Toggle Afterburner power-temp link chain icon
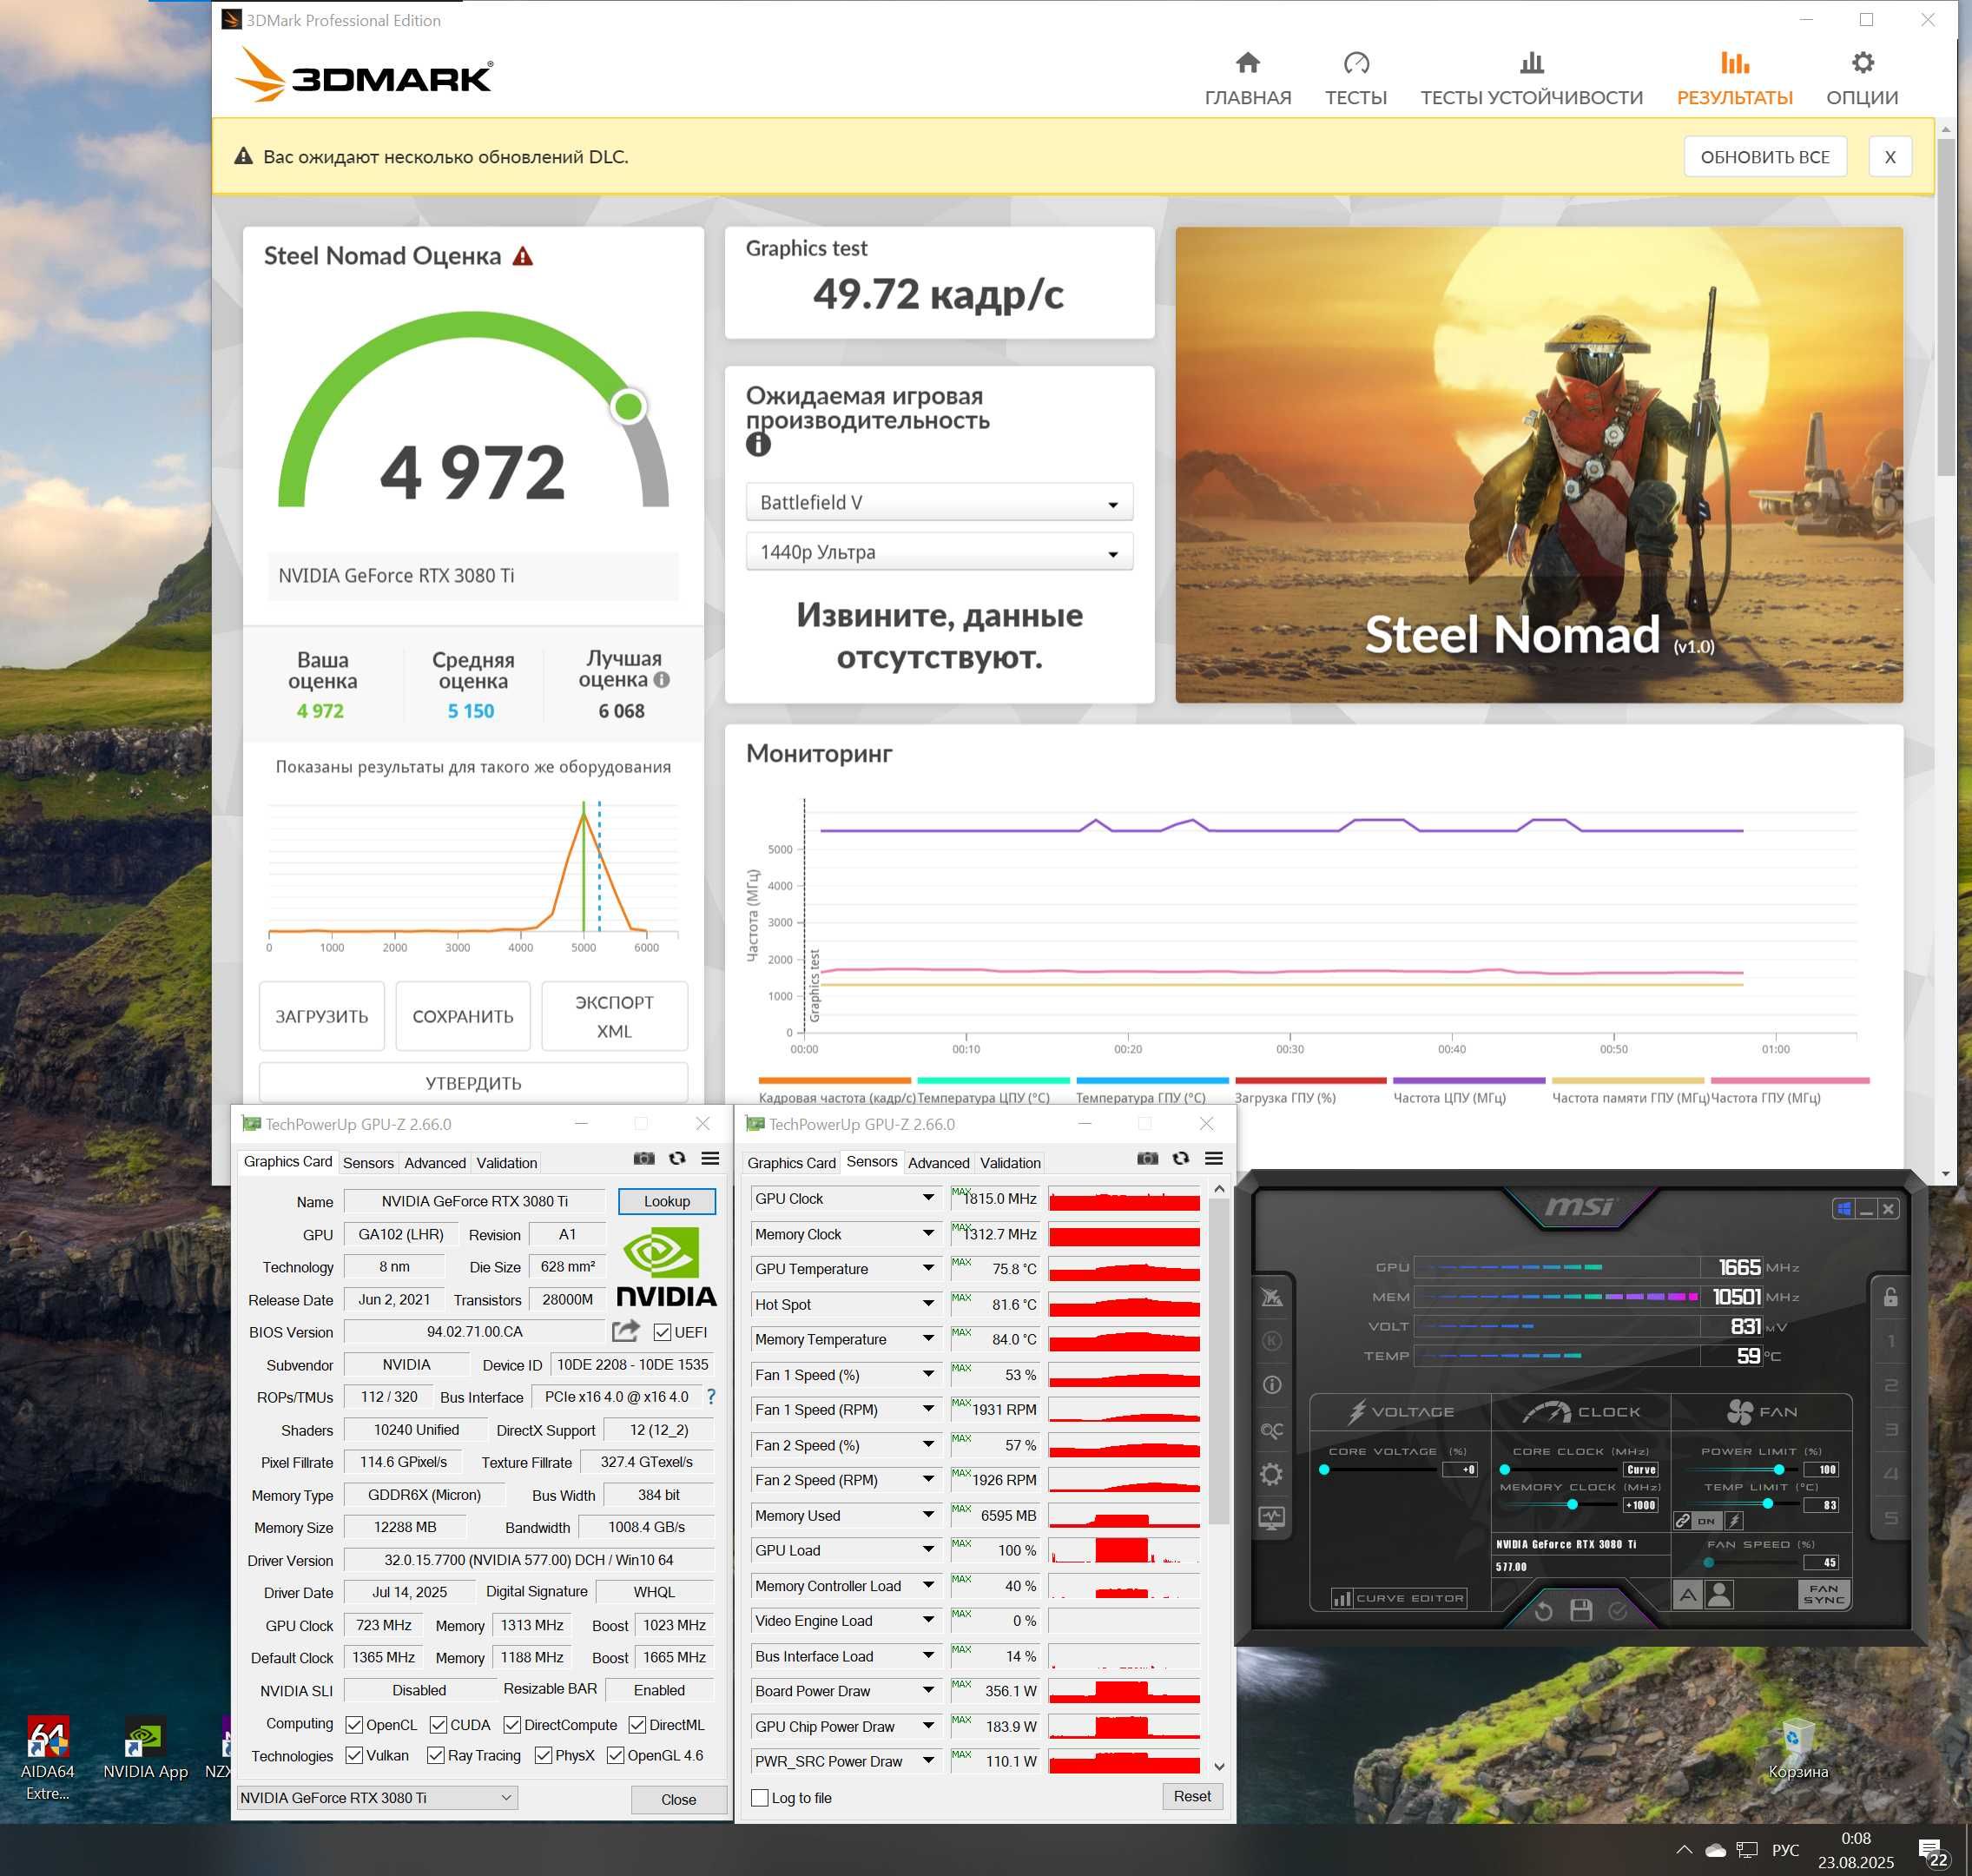This screenshot has height=1876, width=1972. pos(1683,1521)
